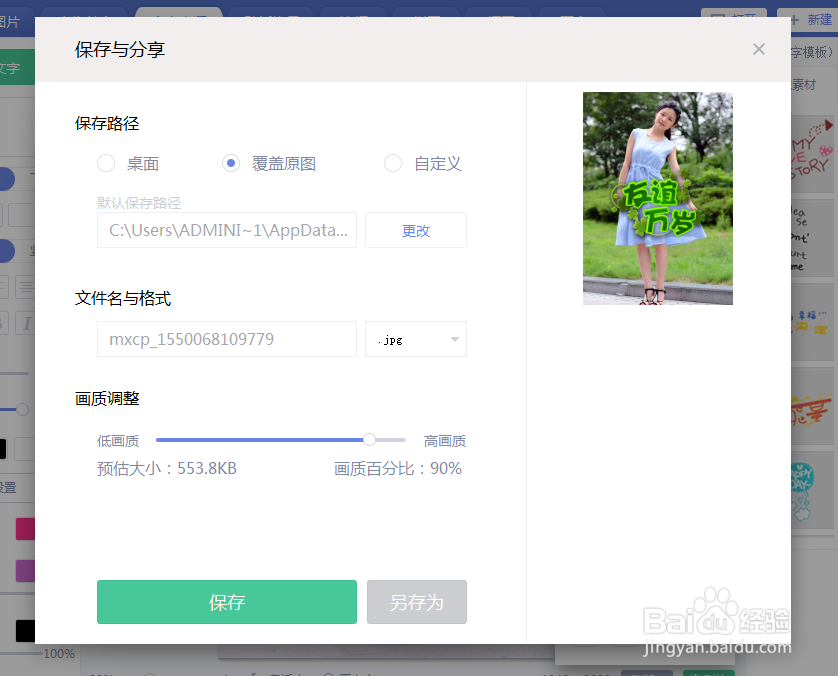This screenshot has width=838, height=676.
Task: Choose the 自定义 save path option
Action: 393,163
